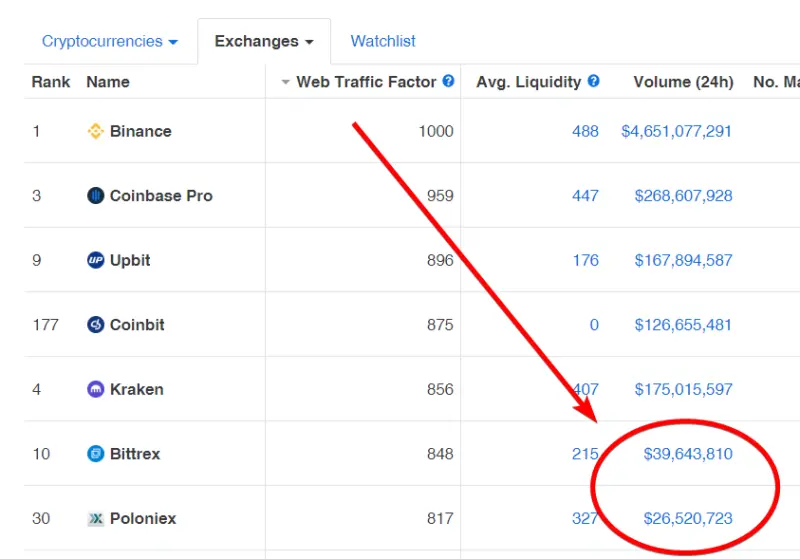
Task: Click Kraken volume $175,015,597
Action: [x=683, y=390]
